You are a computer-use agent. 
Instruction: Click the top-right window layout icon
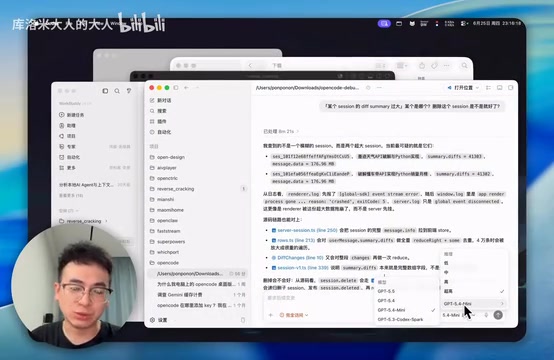(511, 88)
